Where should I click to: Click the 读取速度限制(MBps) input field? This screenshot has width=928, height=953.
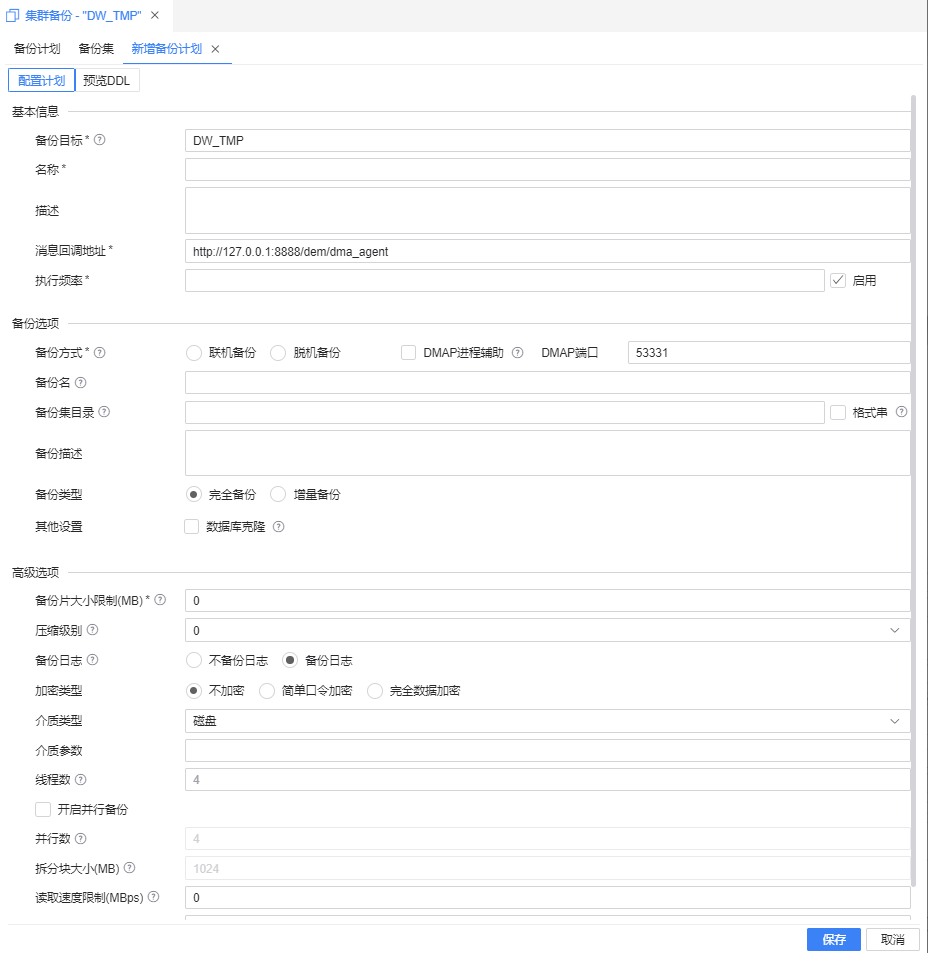coord(548,898)
